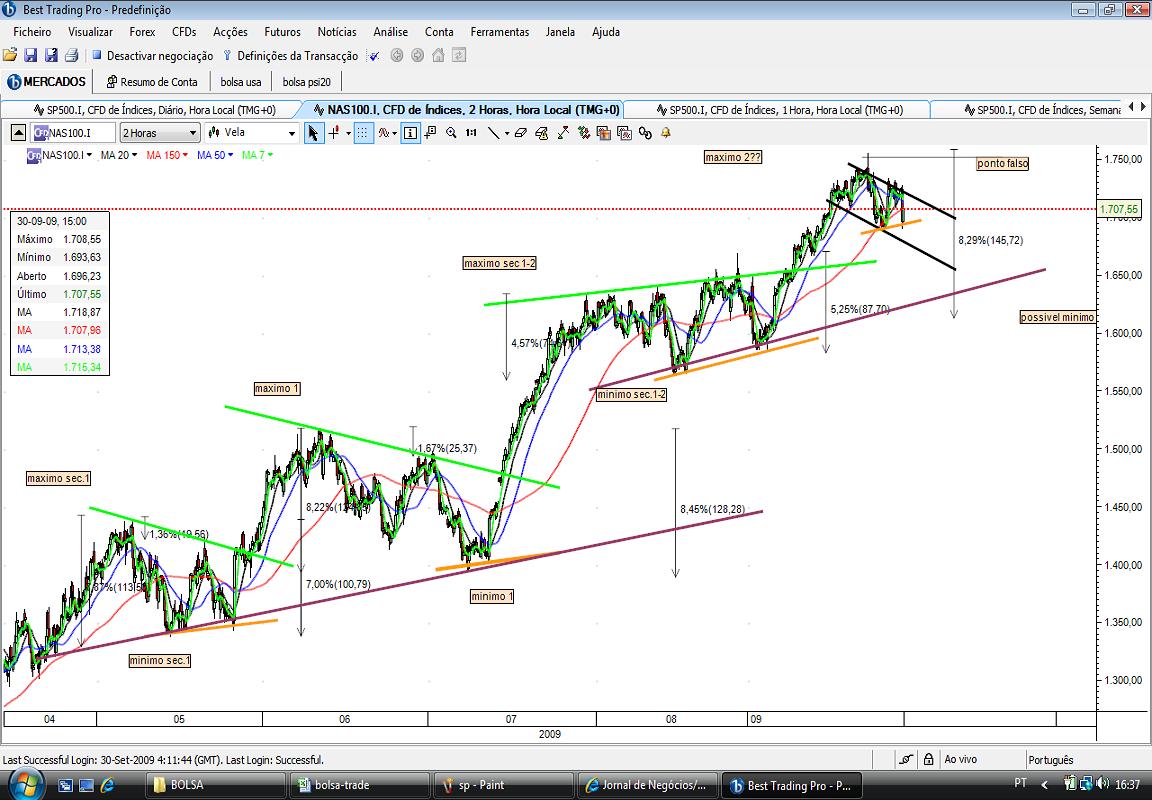Image resolution: width=1152 pixels, height=800 pixels.
Task: Click the alert bell icon
Action: 666,133
